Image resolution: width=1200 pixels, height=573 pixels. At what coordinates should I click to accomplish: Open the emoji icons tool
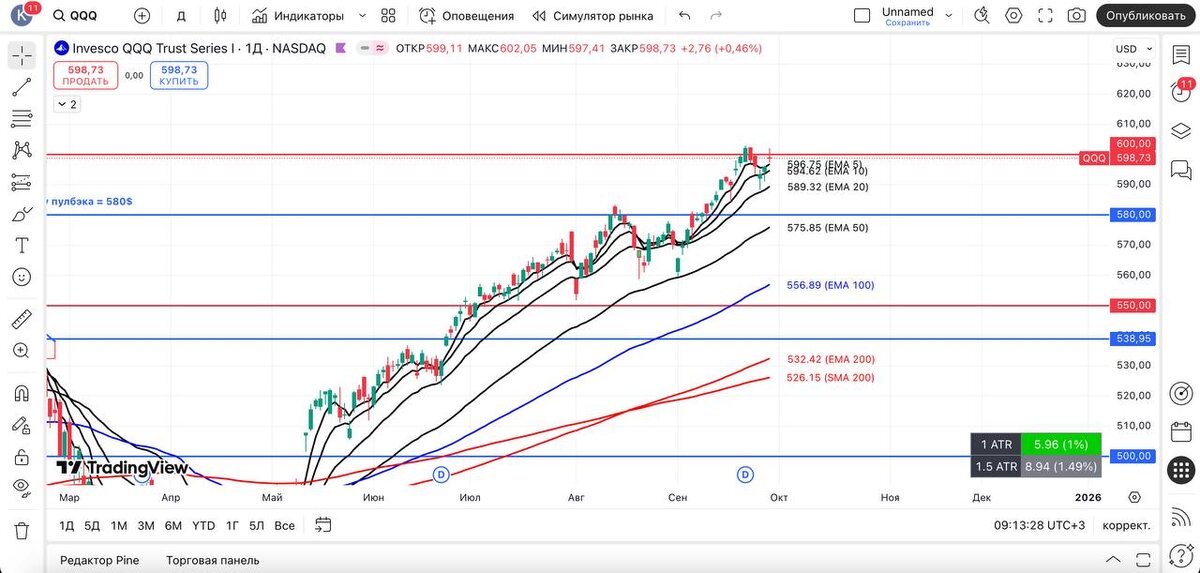(22, 277)
